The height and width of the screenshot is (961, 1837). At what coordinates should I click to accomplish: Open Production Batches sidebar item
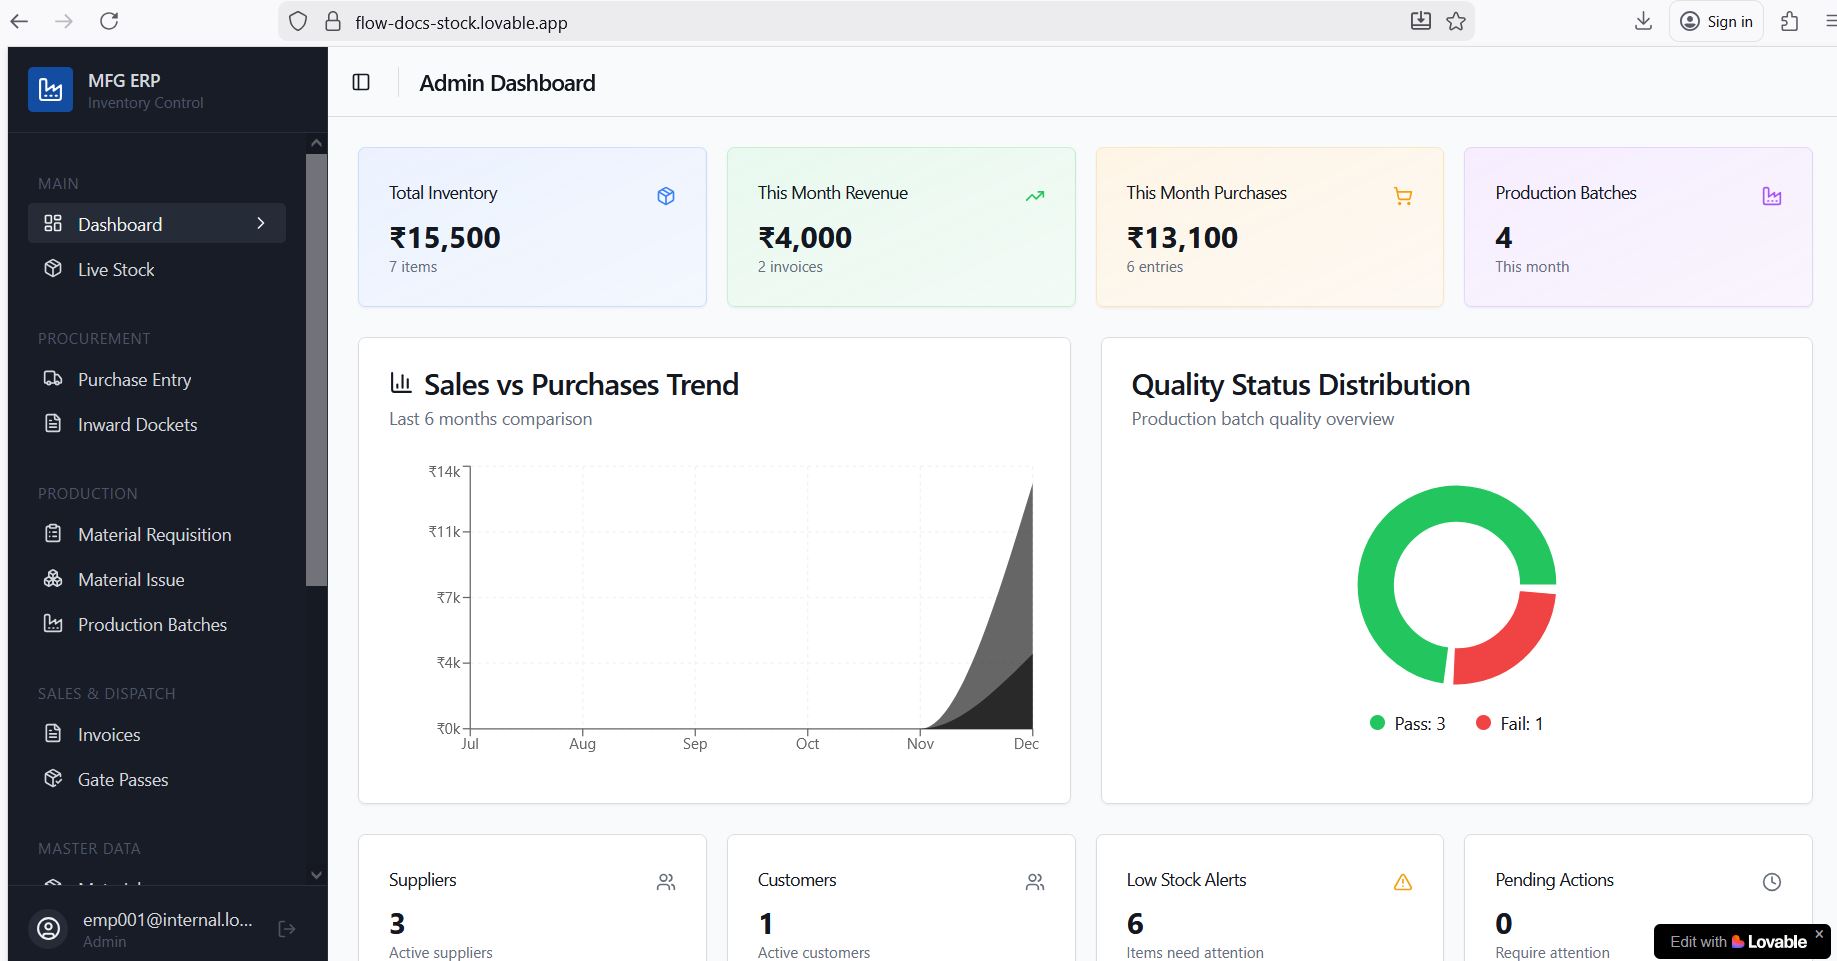152,625
